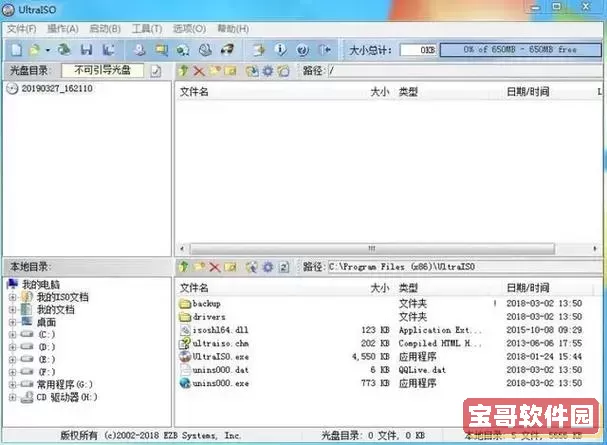Click the icon right of the disc-toolbar gear
The image size is (607, 445).
coord(283,71)
